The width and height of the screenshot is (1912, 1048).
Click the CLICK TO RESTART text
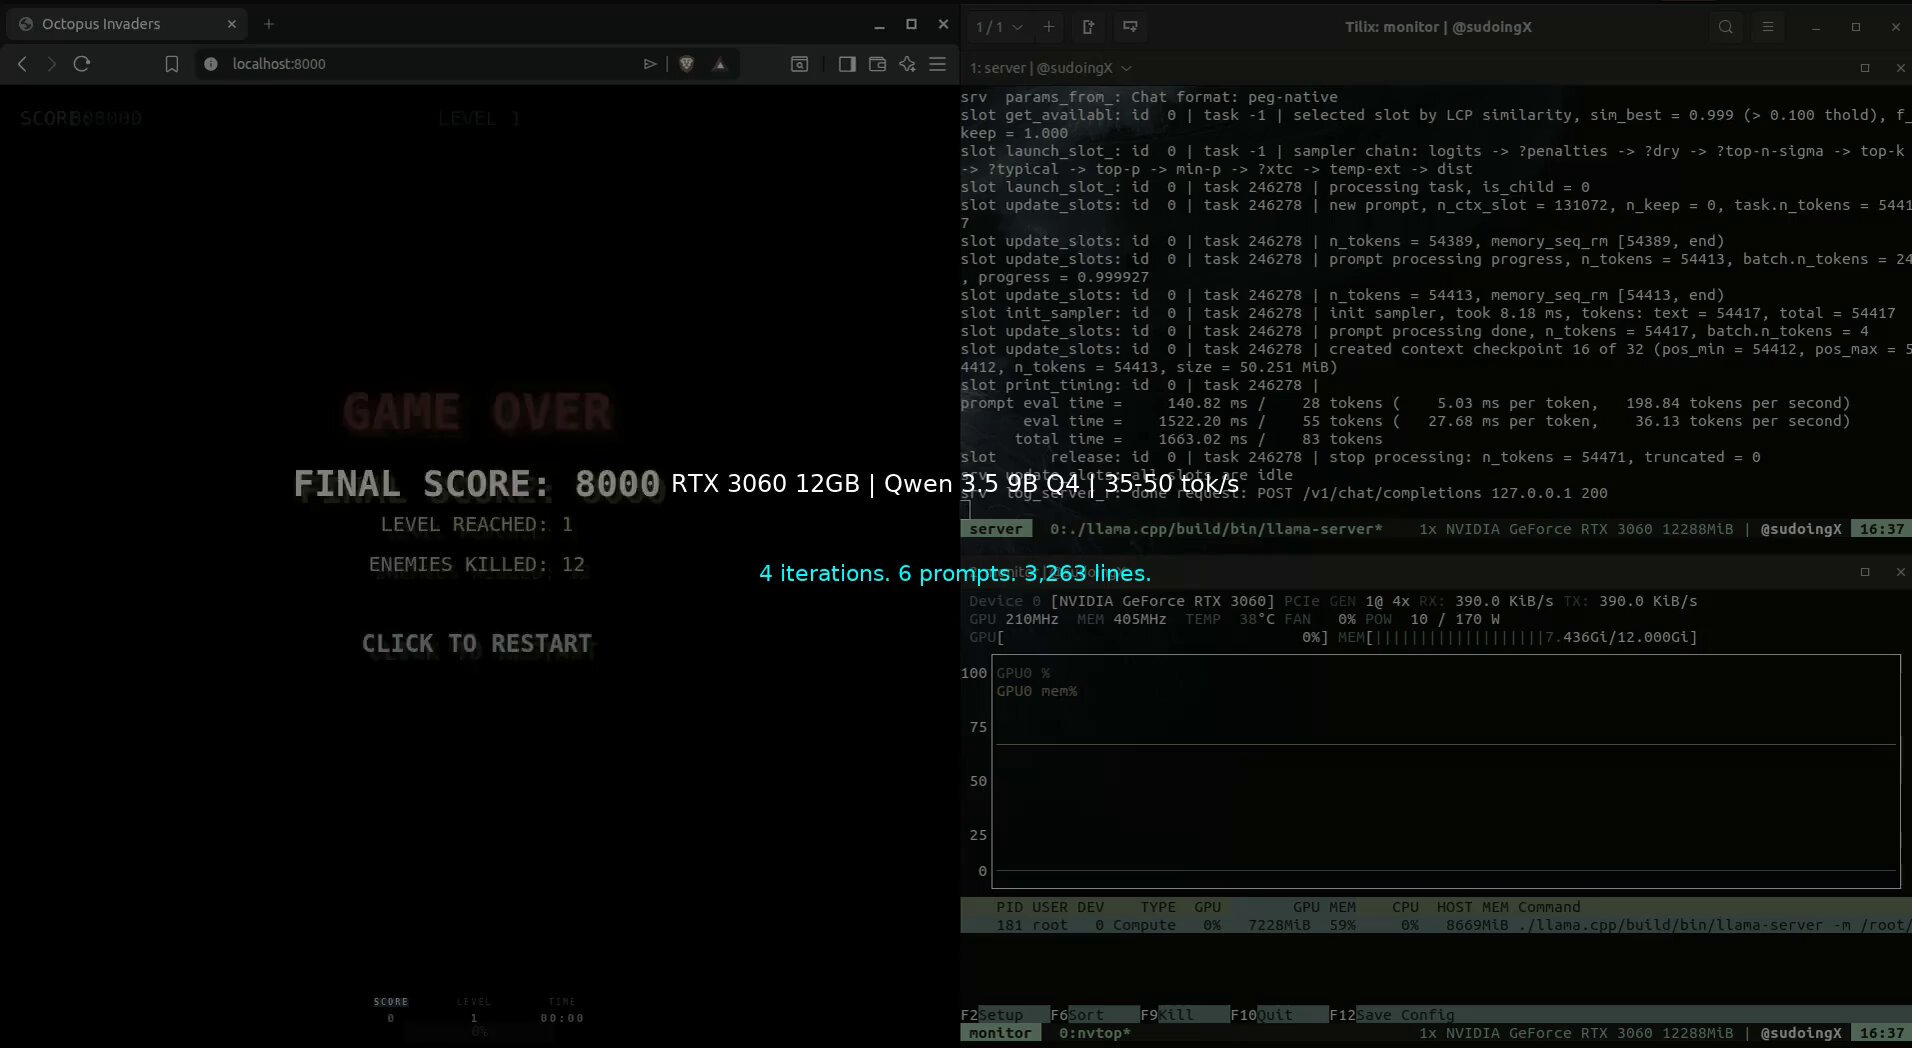477,644
